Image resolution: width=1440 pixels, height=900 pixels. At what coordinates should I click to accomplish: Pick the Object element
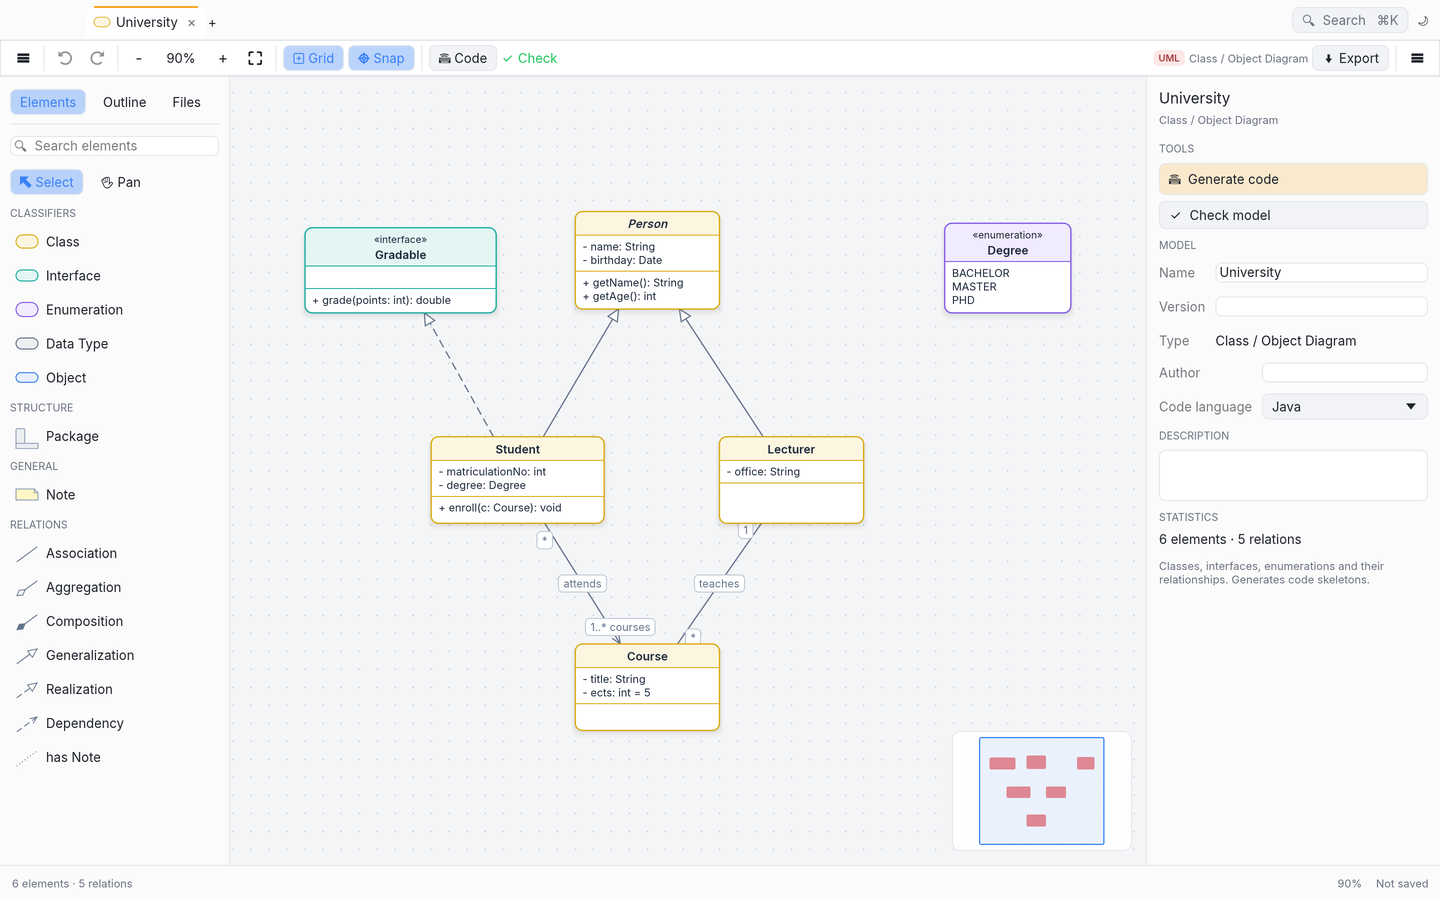(x=66, y=378)
